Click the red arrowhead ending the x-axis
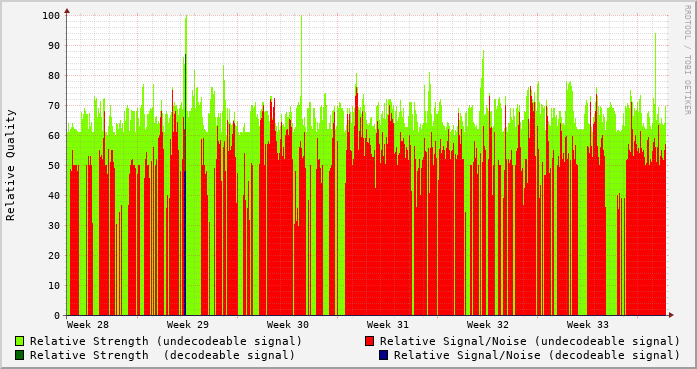 point(671,315)
